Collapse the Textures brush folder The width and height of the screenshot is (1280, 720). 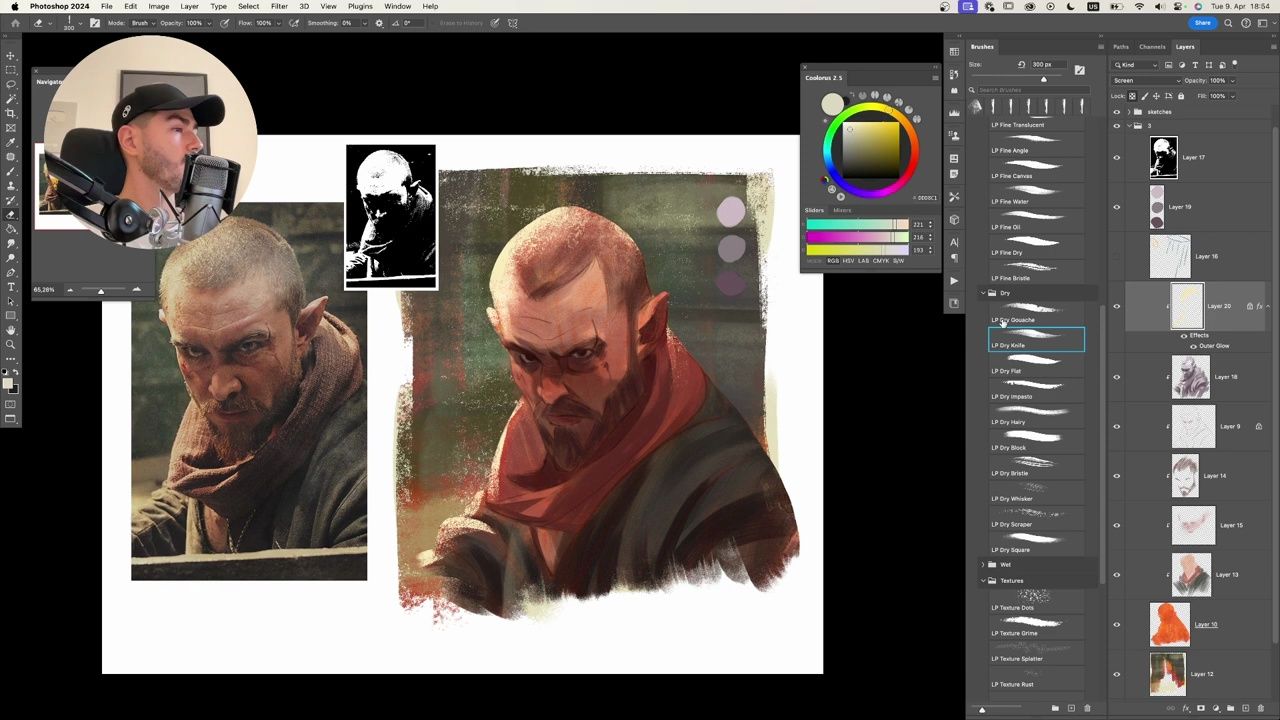[x=982, y=581]
